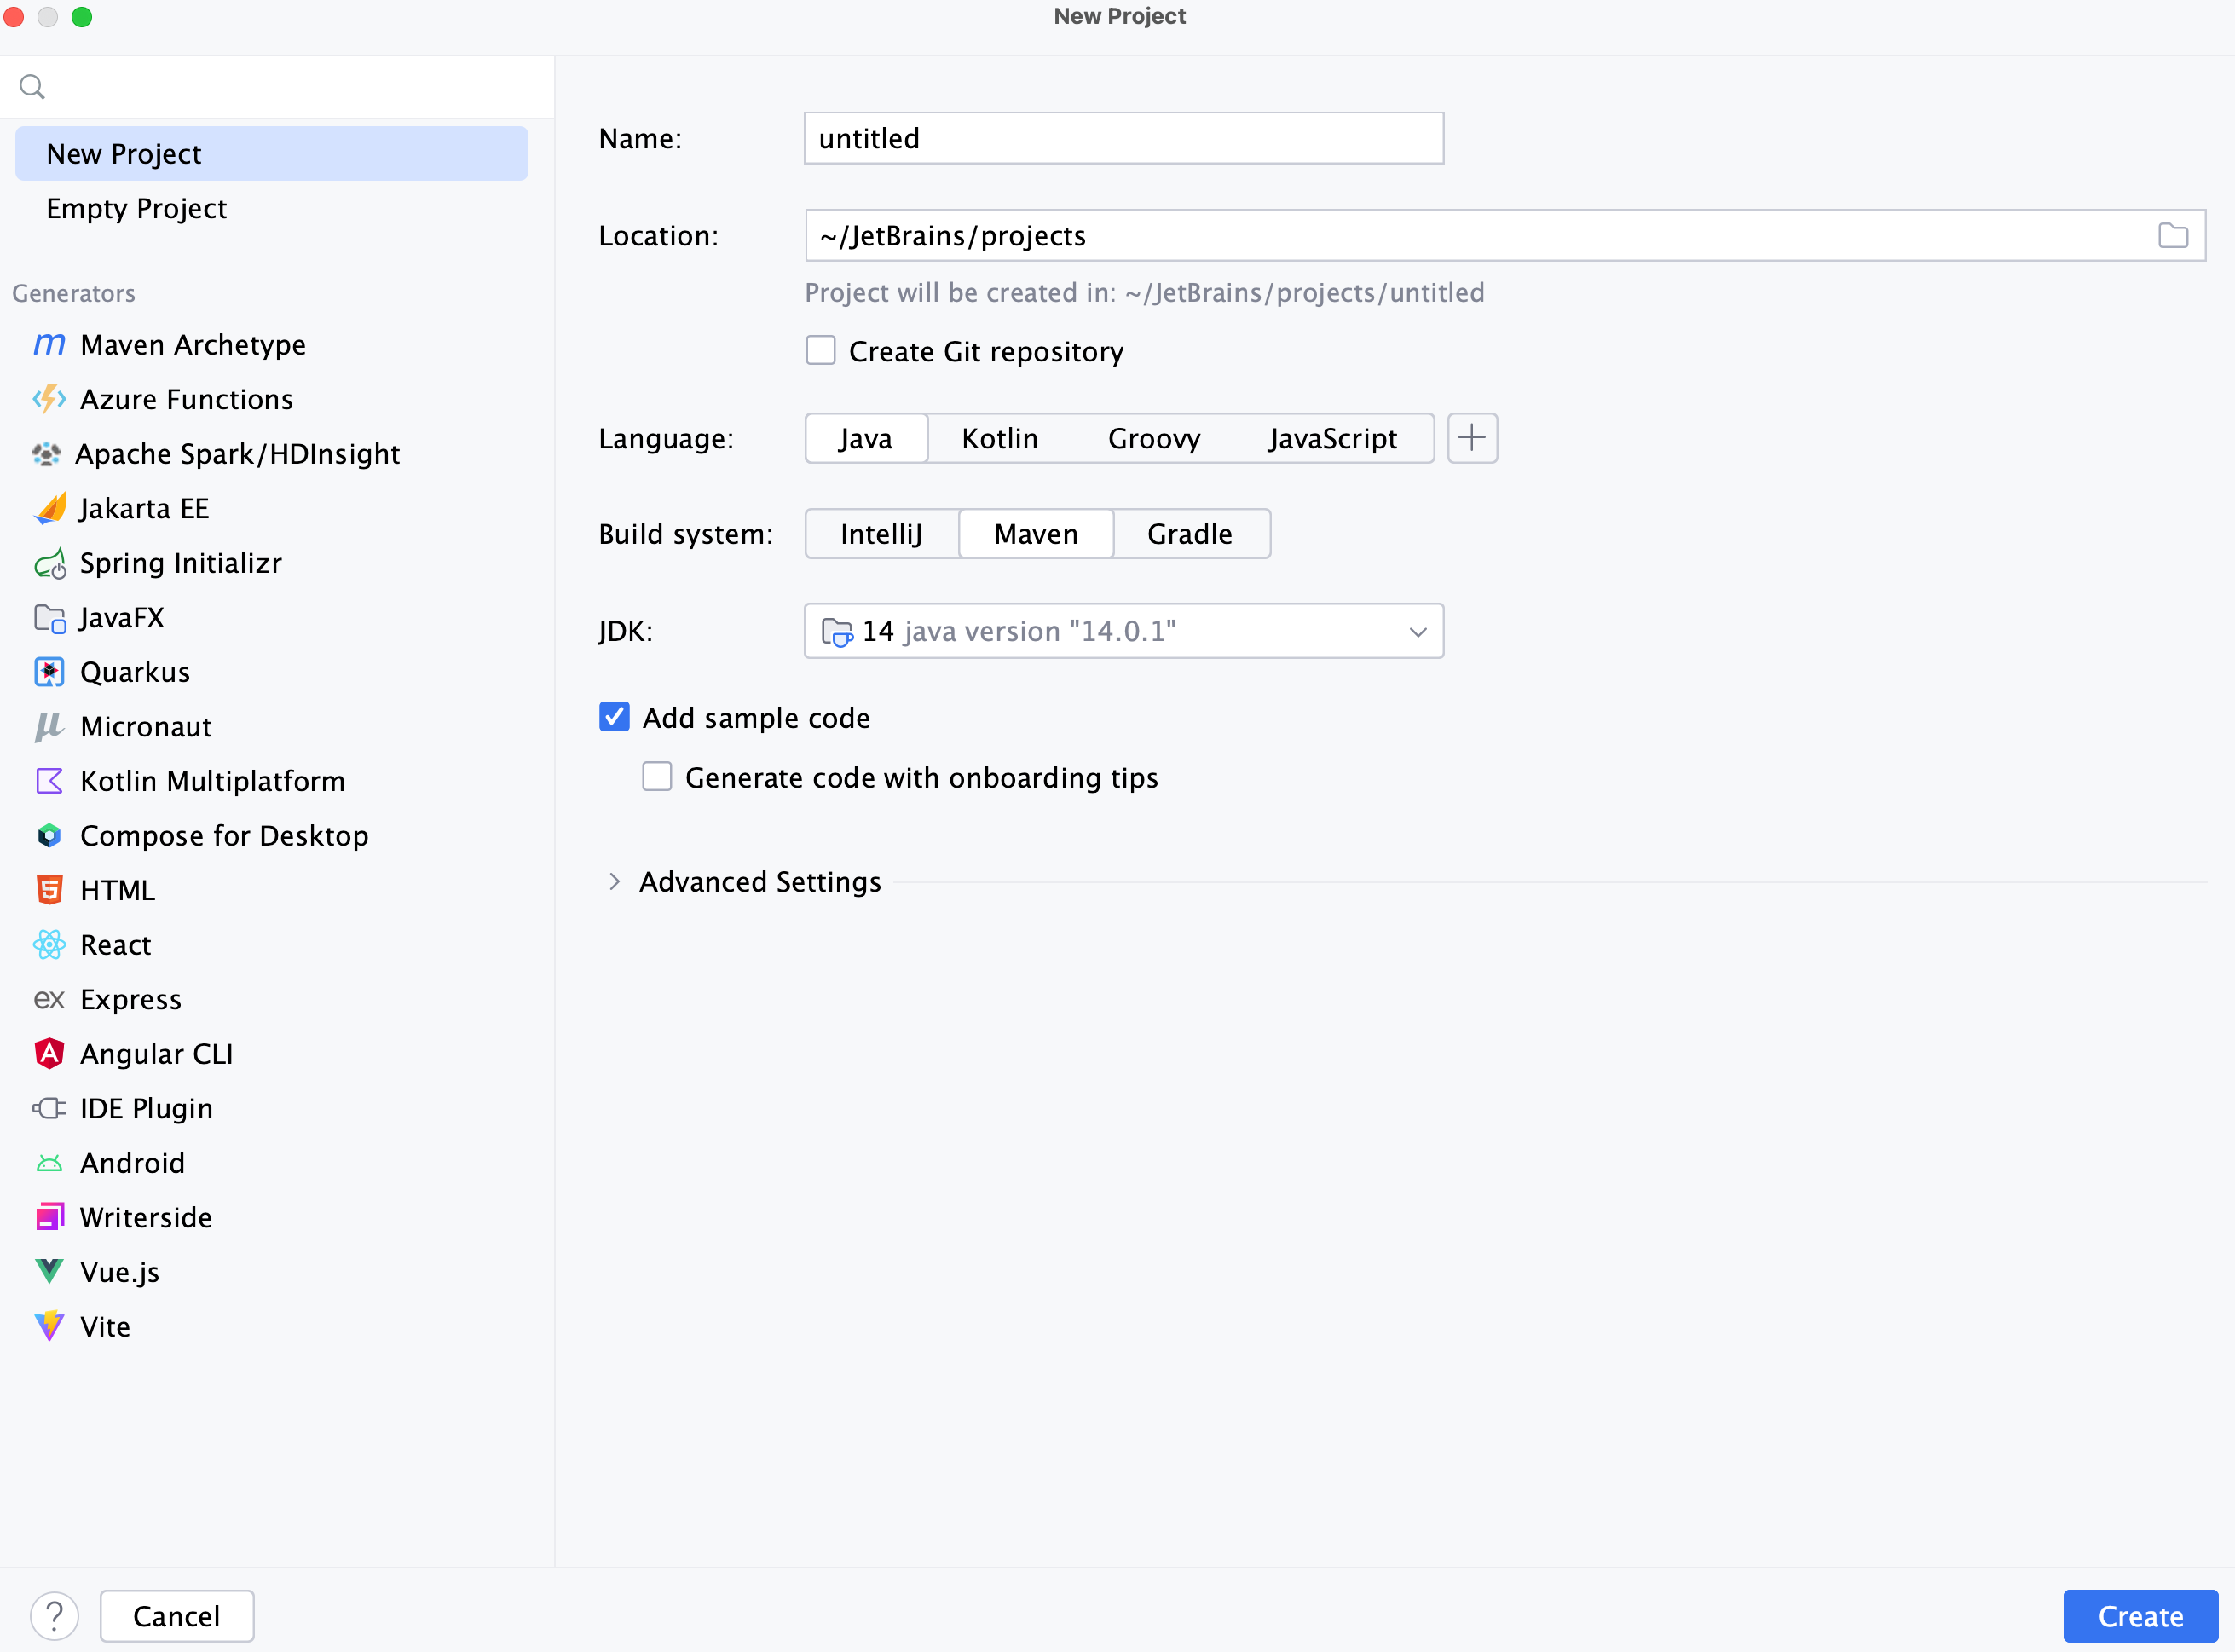Select the Vue.js logo icon
Viewport: 2235px width, 1652px height.
[x=49, y=1272]
